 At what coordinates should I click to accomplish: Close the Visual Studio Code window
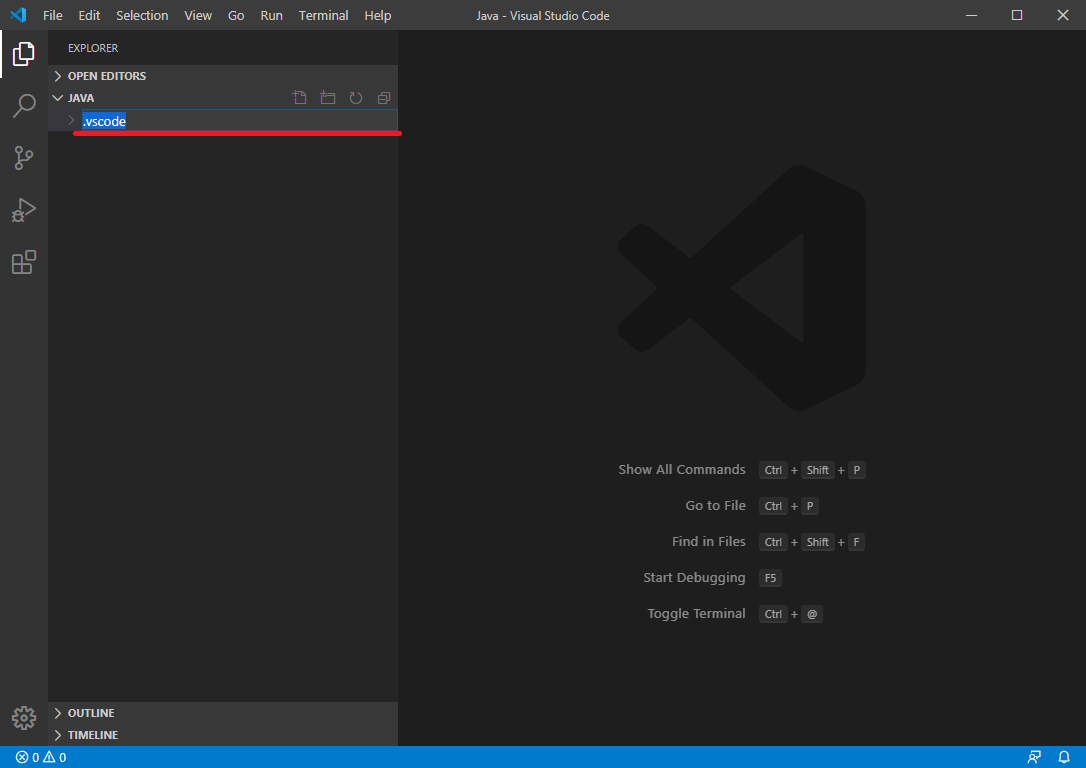click(1062, 15)
